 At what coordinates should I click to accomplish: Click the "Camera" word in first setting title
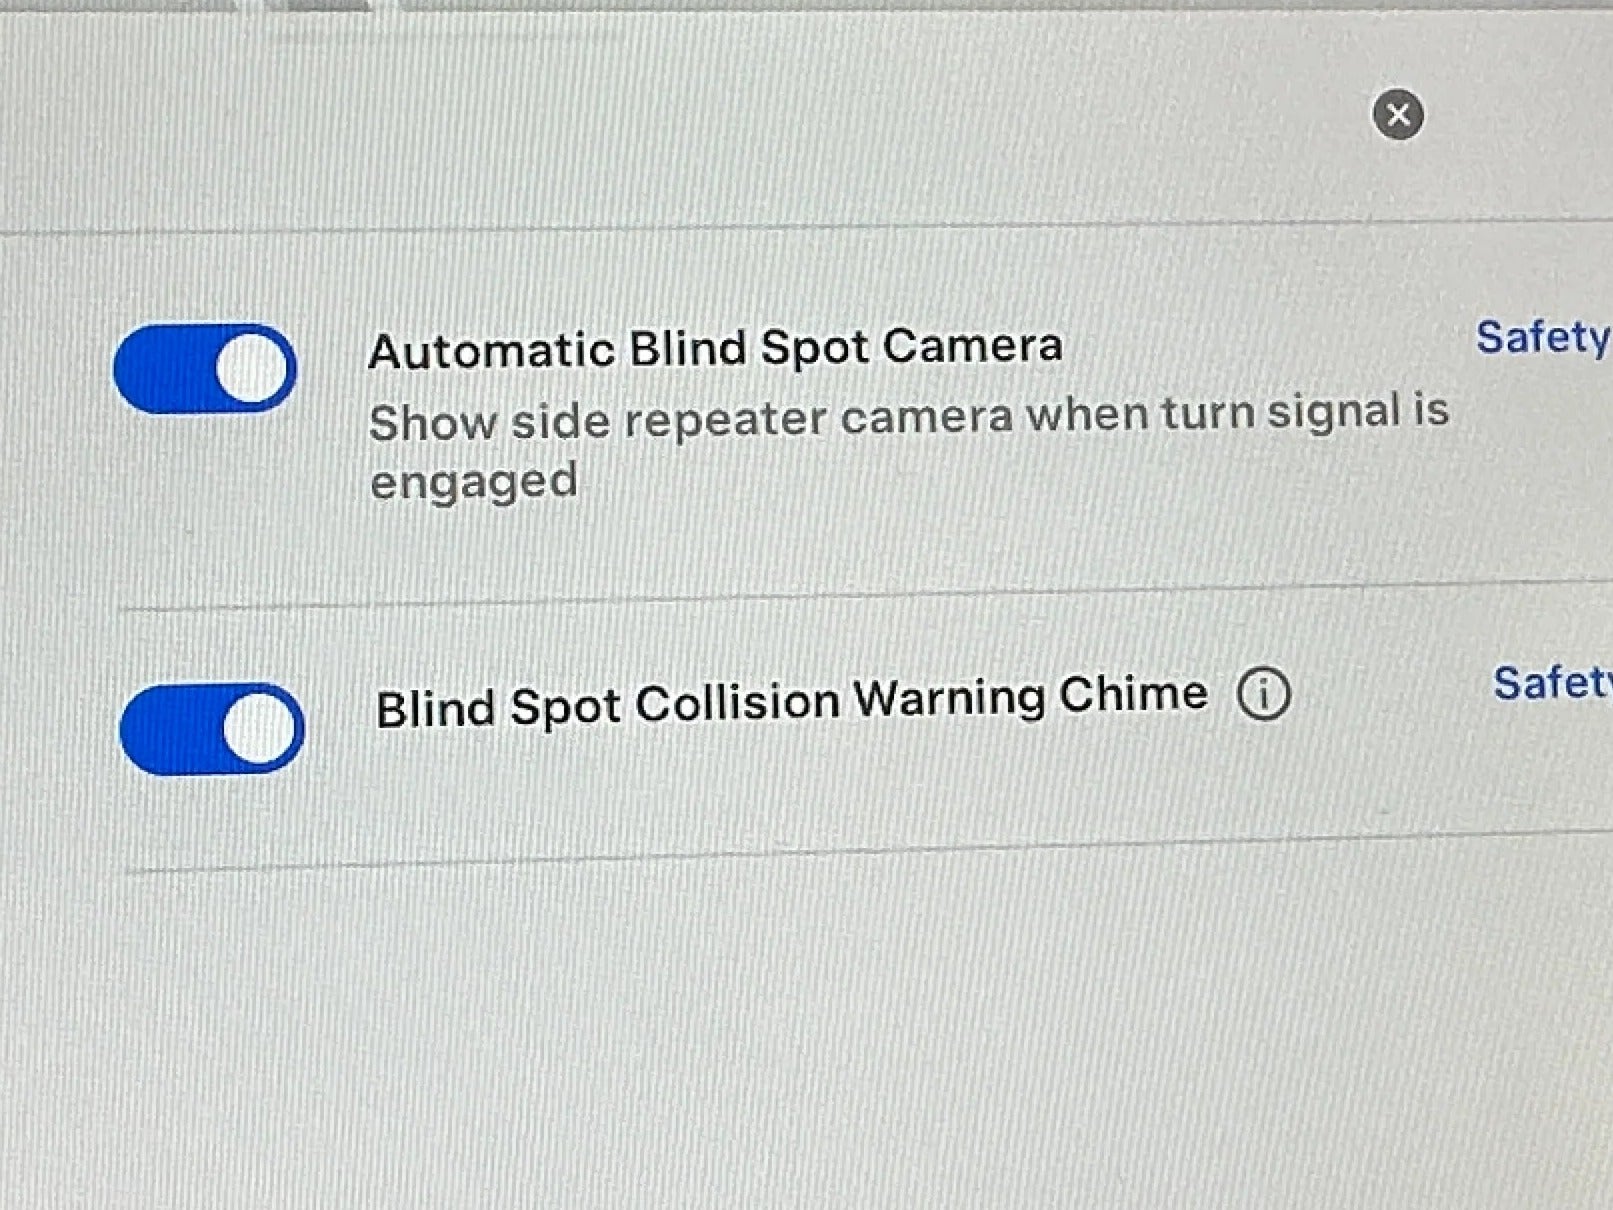click(972, 346)
